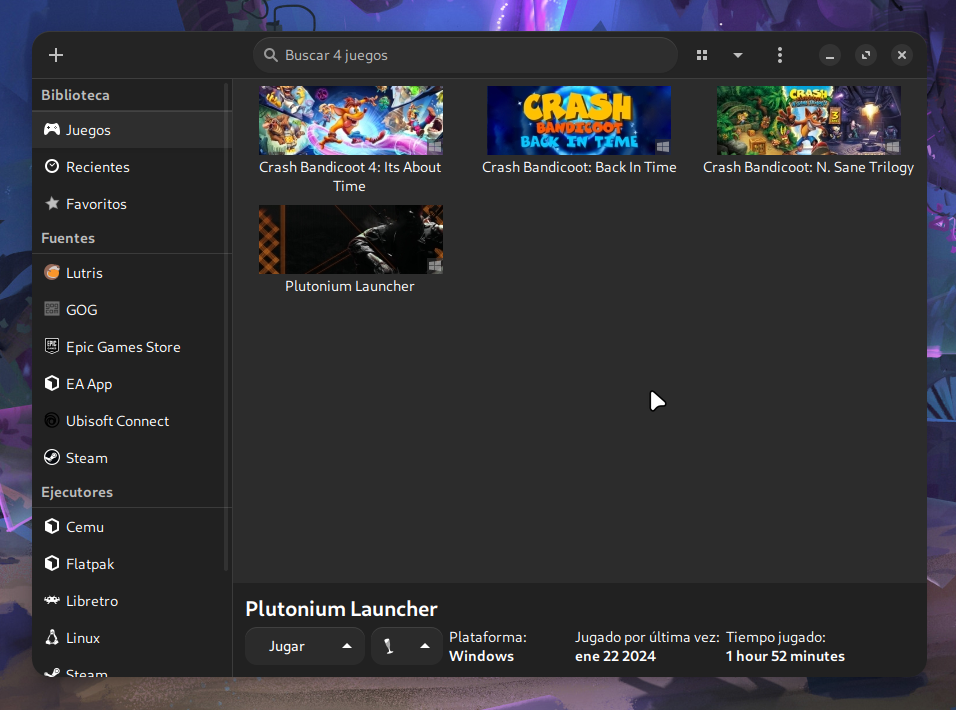Show Favoritos list
Image resolution: width=956 pixels, height=710 pixels.
pos(132,204)
